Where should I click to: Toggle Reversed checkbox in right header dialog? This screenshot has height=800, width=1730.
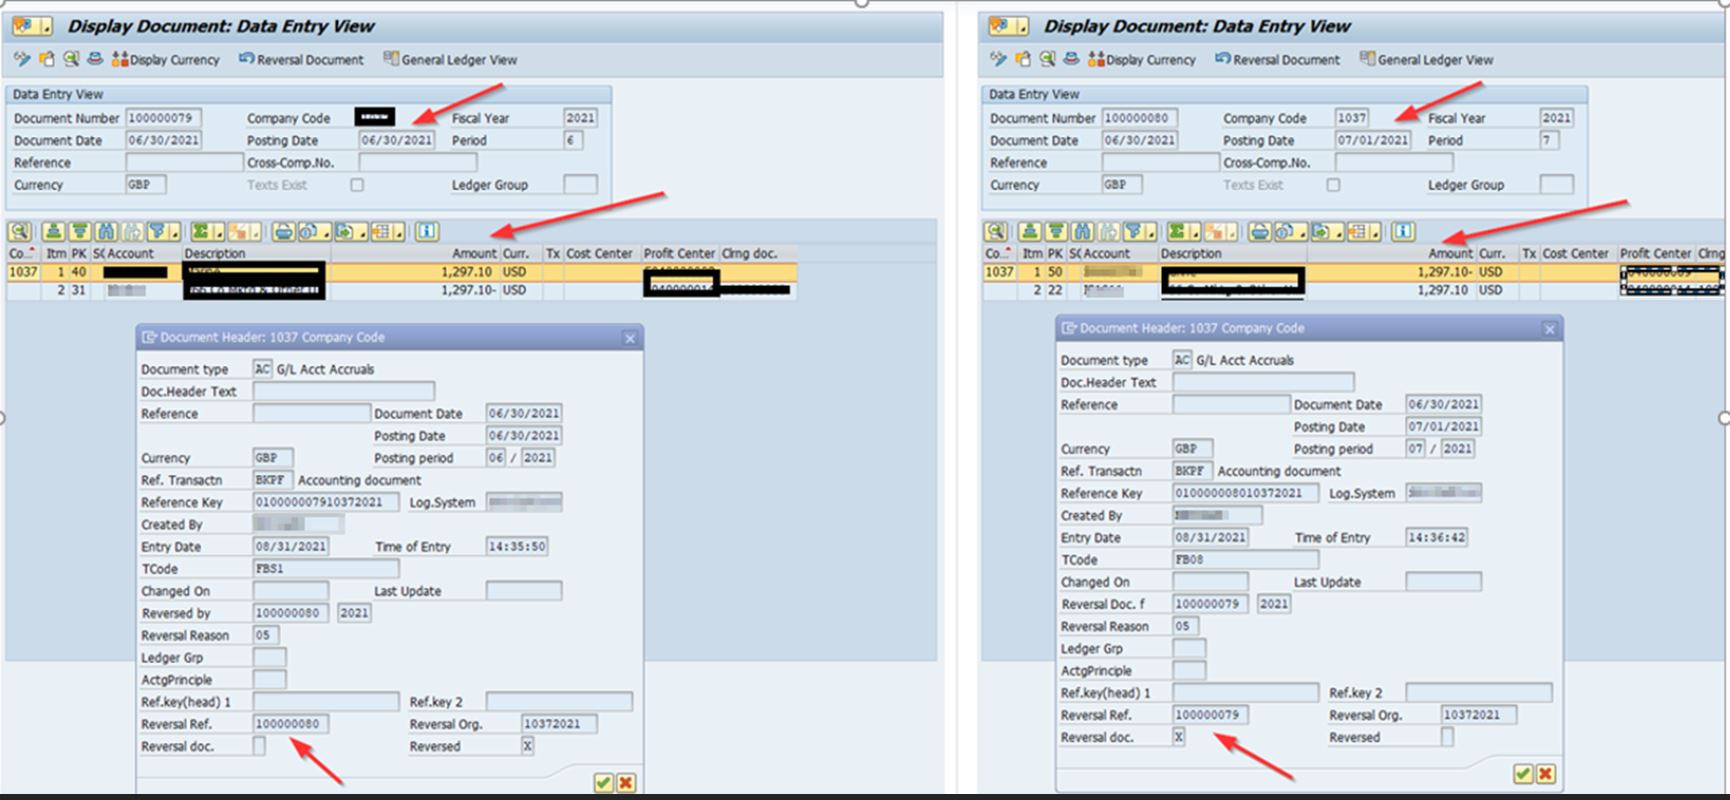(1447, 737)
